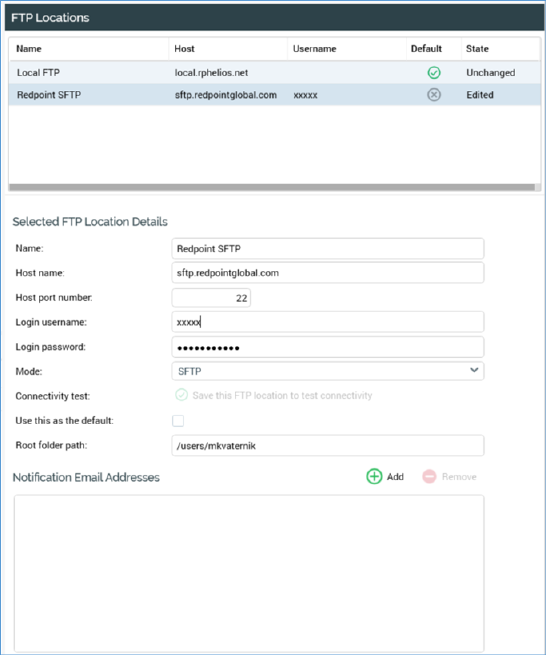Click the Login username field
This screenshot has width=546, height=655.
tap(328, 322)
